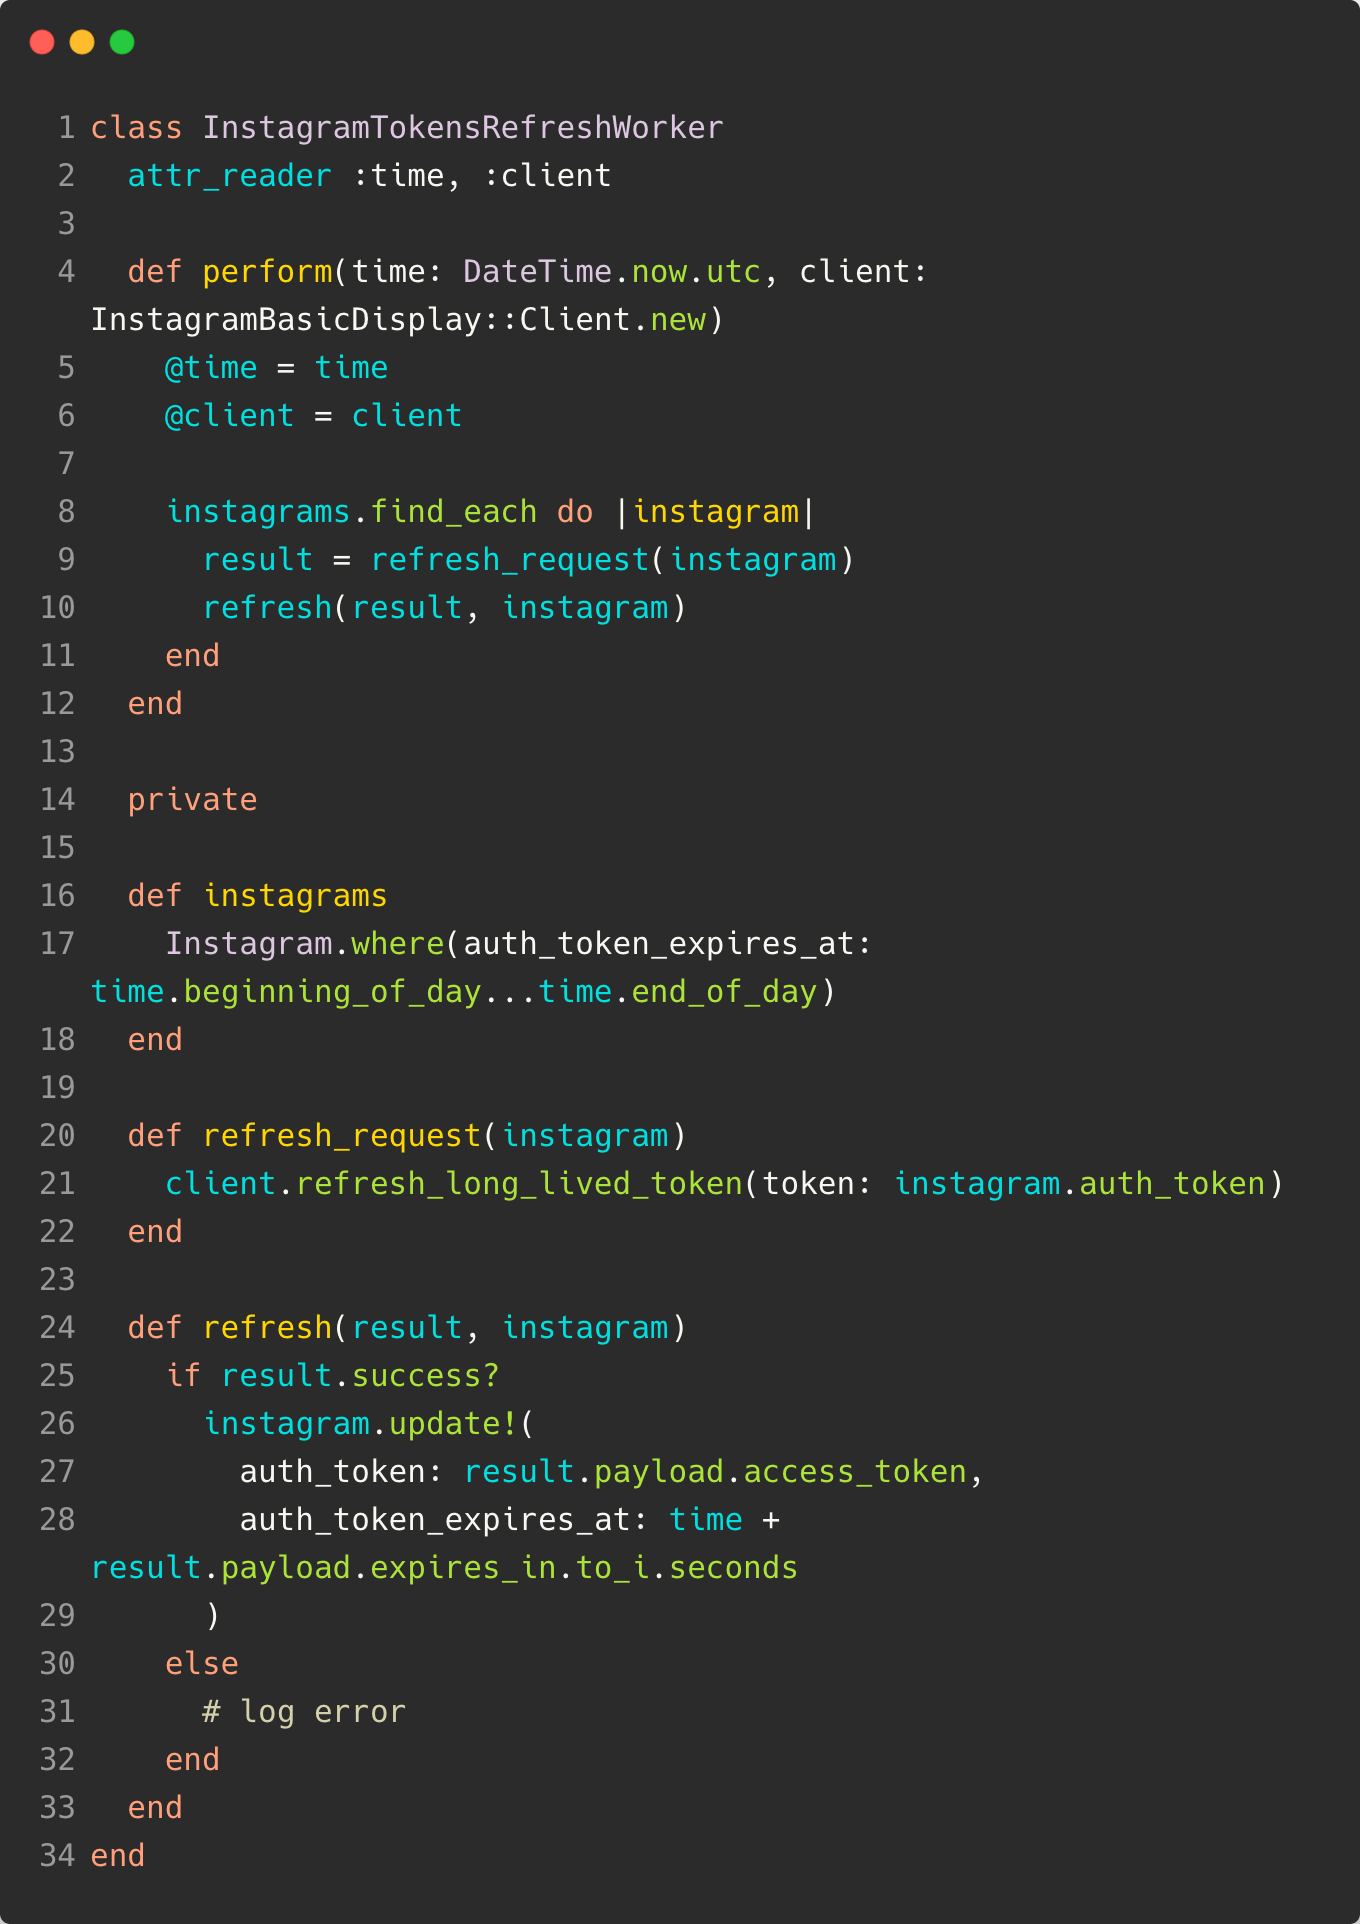Click :client symbol on line 2
The image size is (1360, 1924).
point(547,176)
